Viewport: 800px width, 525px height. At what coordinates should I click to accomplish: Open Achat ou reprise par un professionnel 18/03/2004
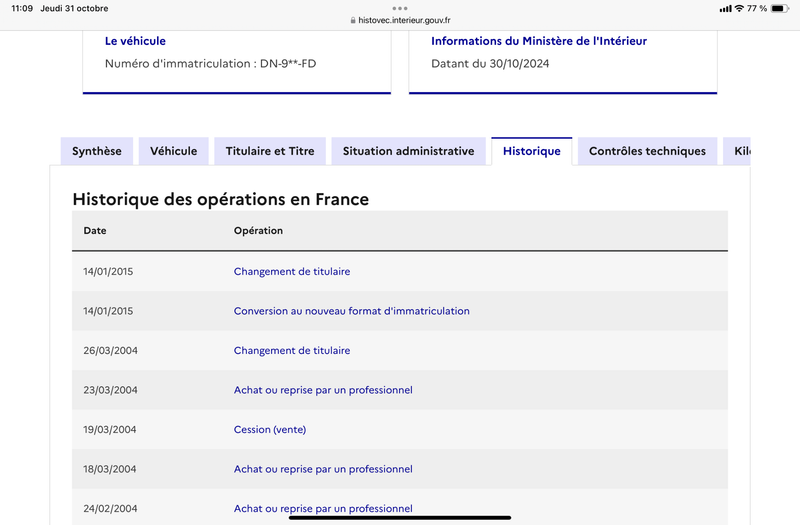click(x=323, y=469)
